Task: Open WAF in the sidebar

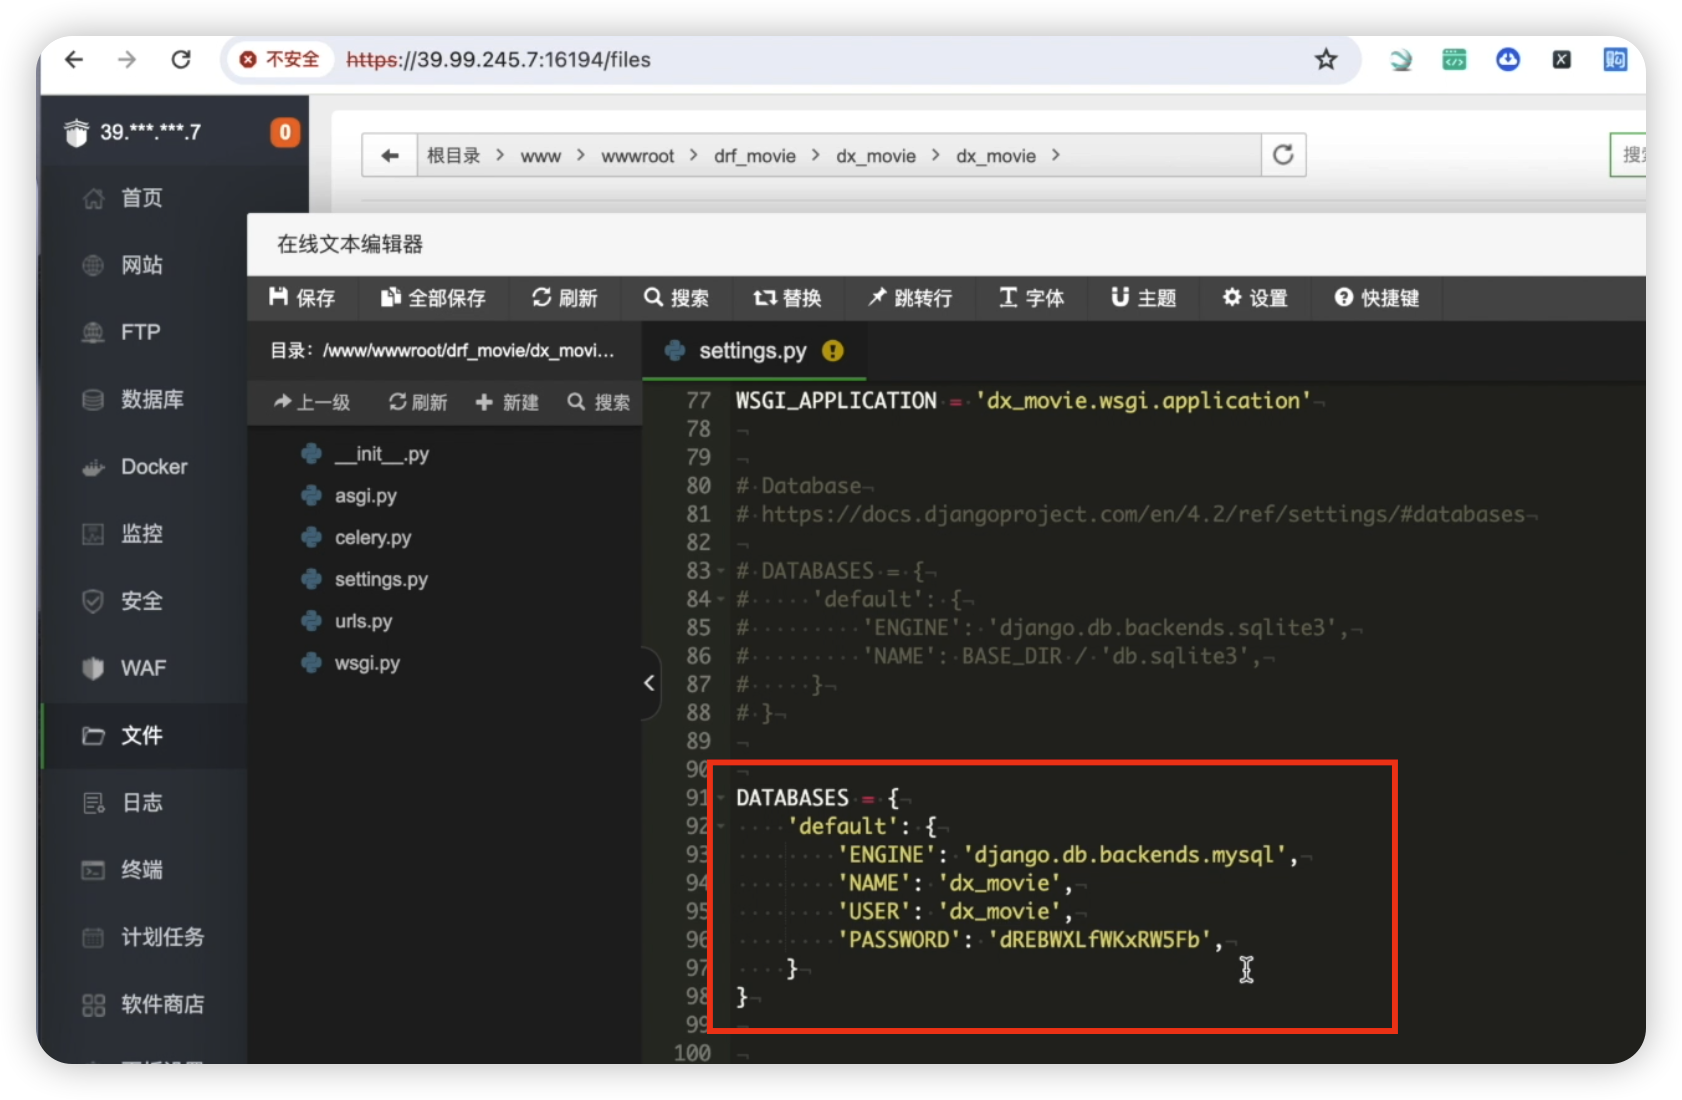Action: [143, 667]
